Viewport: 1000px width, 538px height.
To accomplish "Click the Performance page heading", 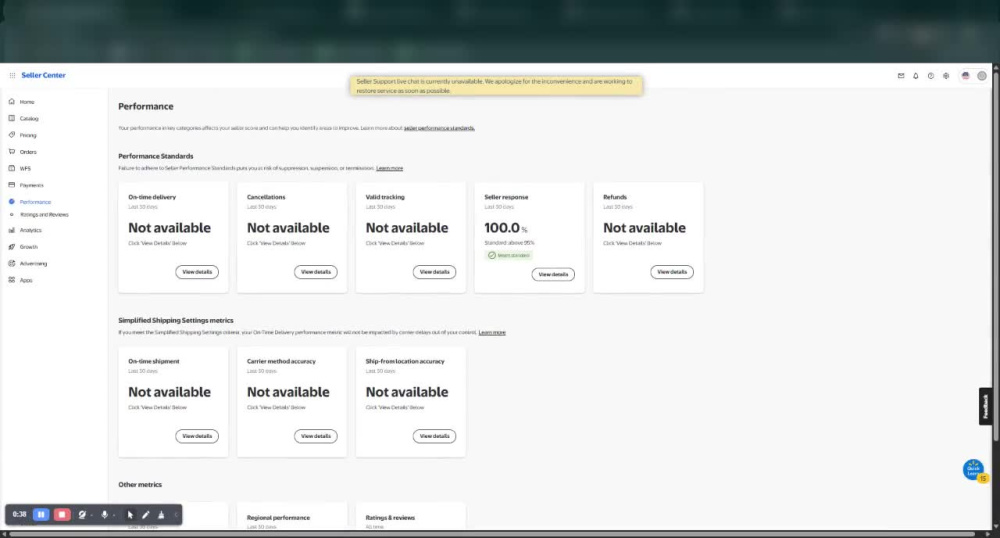I will pyautogui.click(x=145, y=106).
